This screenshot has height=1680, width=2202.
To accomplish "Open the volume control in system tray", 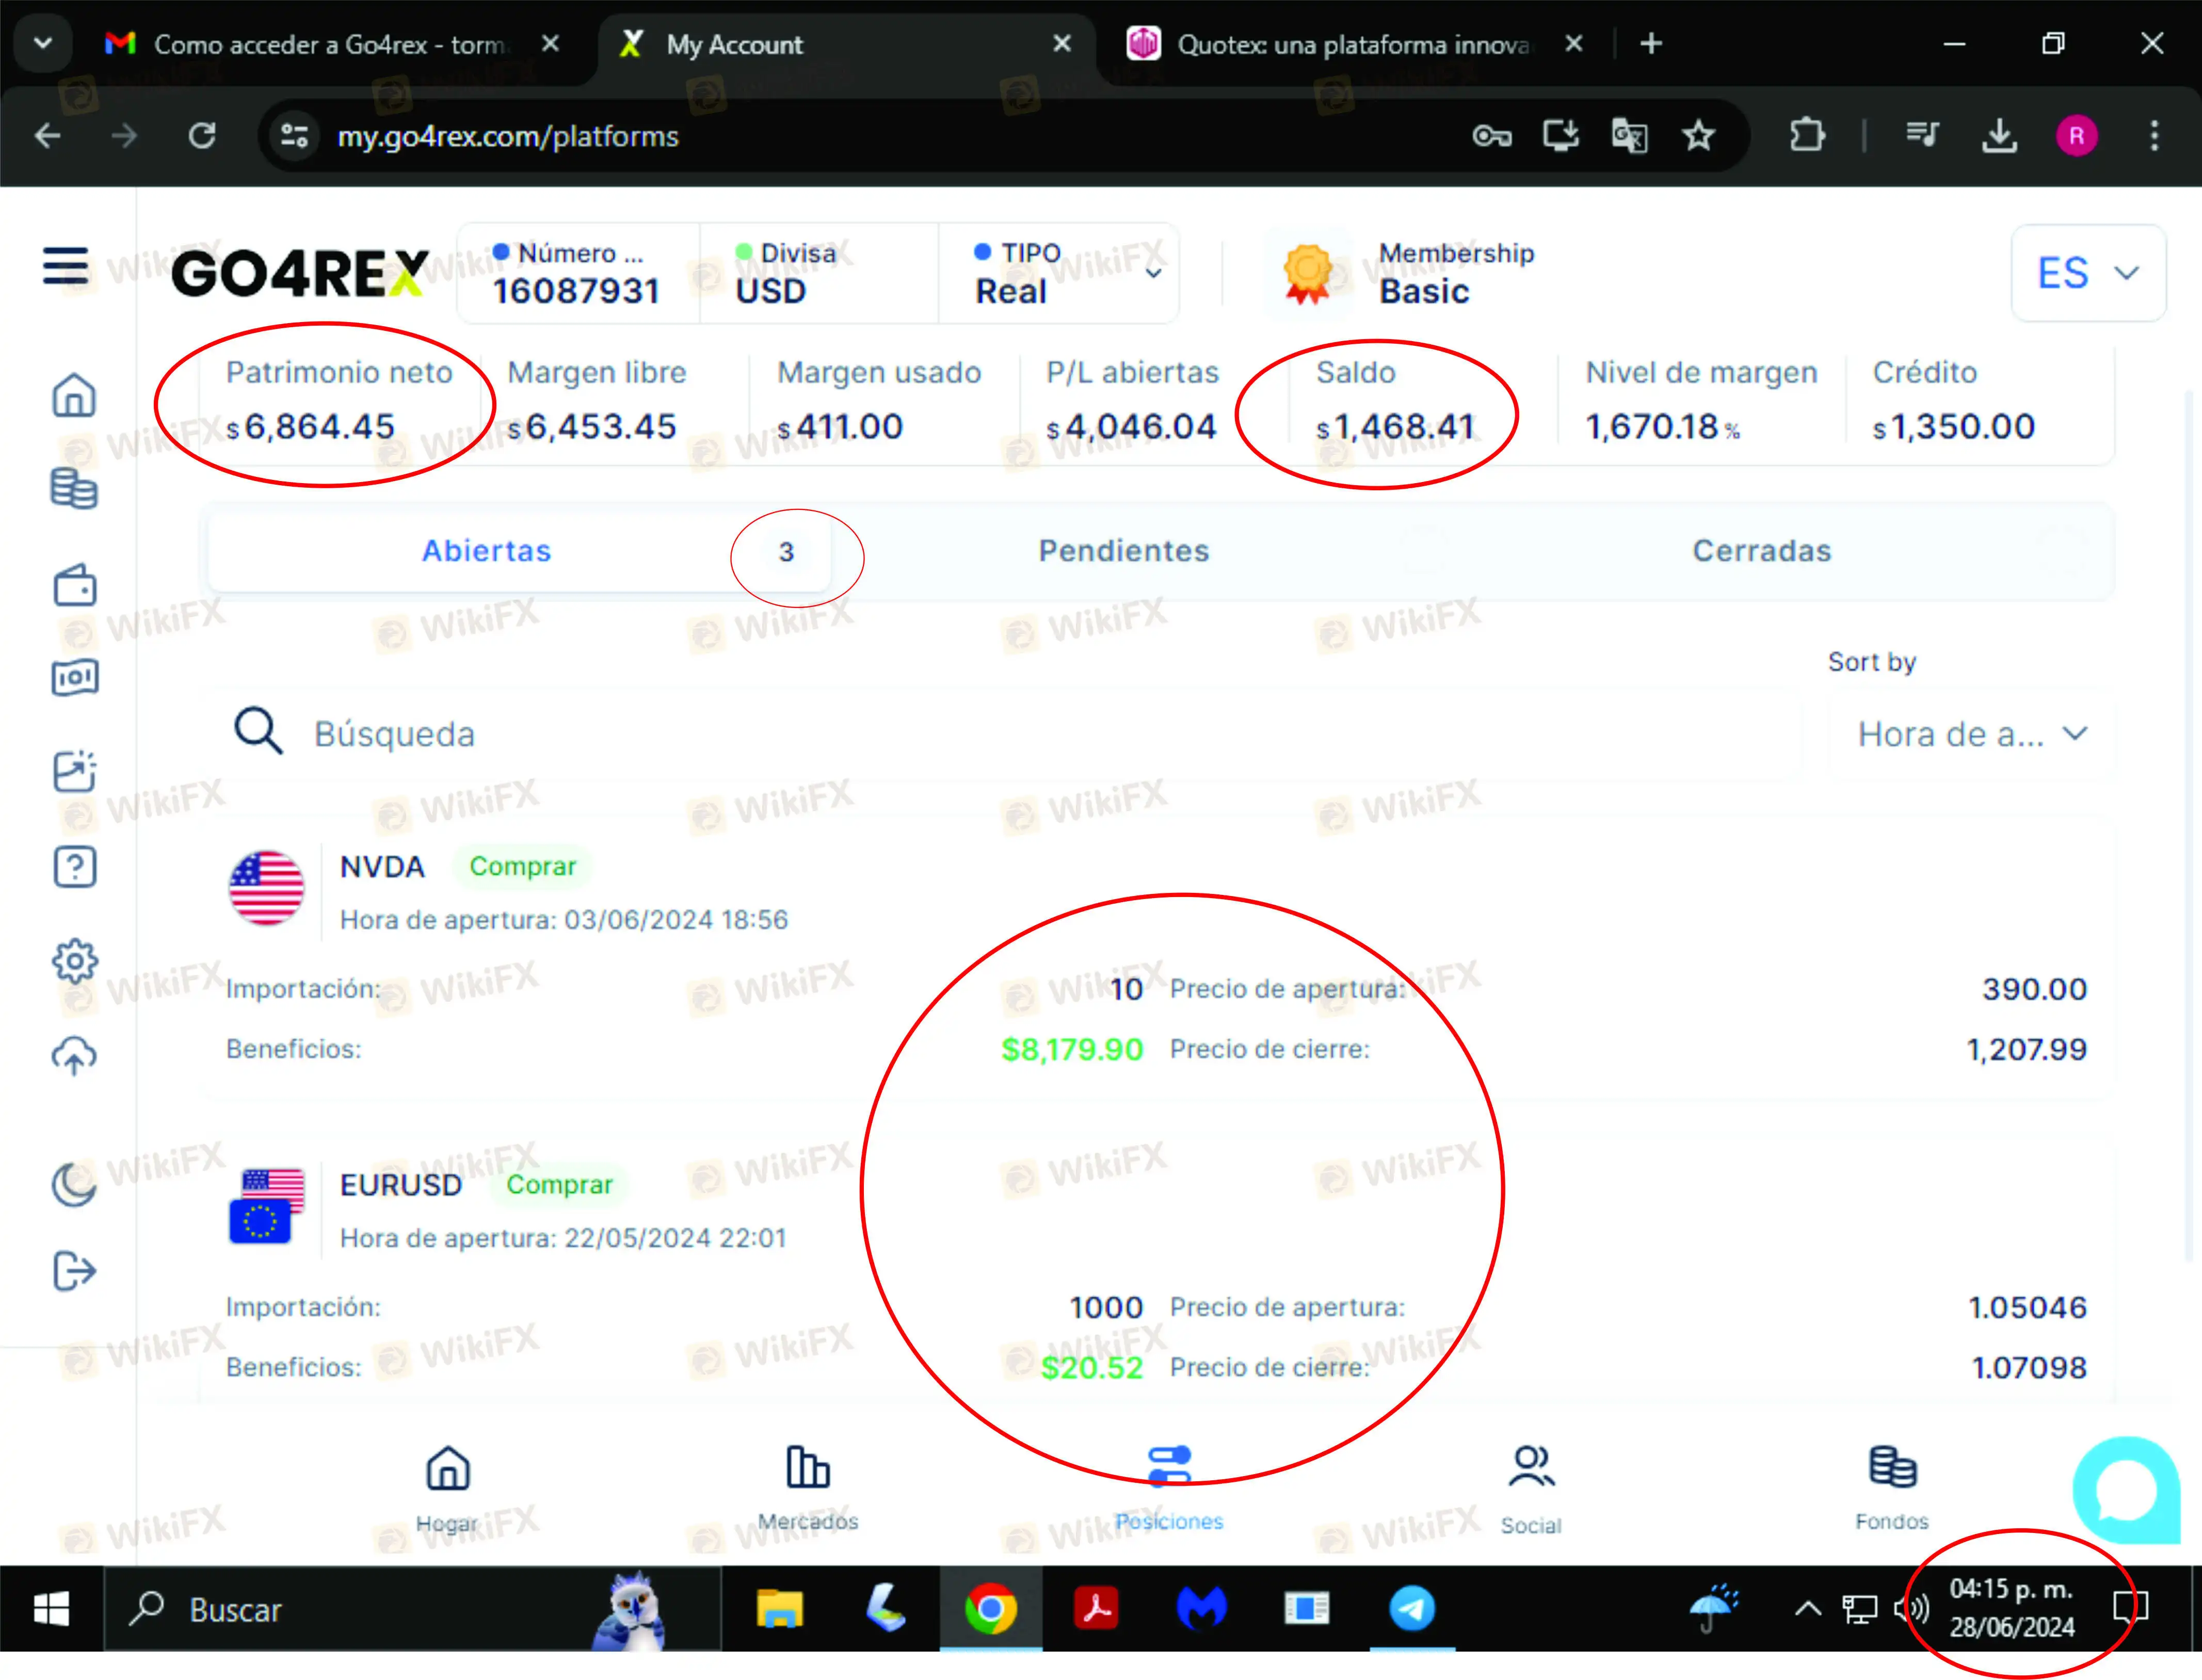I will [1911, 1609].
